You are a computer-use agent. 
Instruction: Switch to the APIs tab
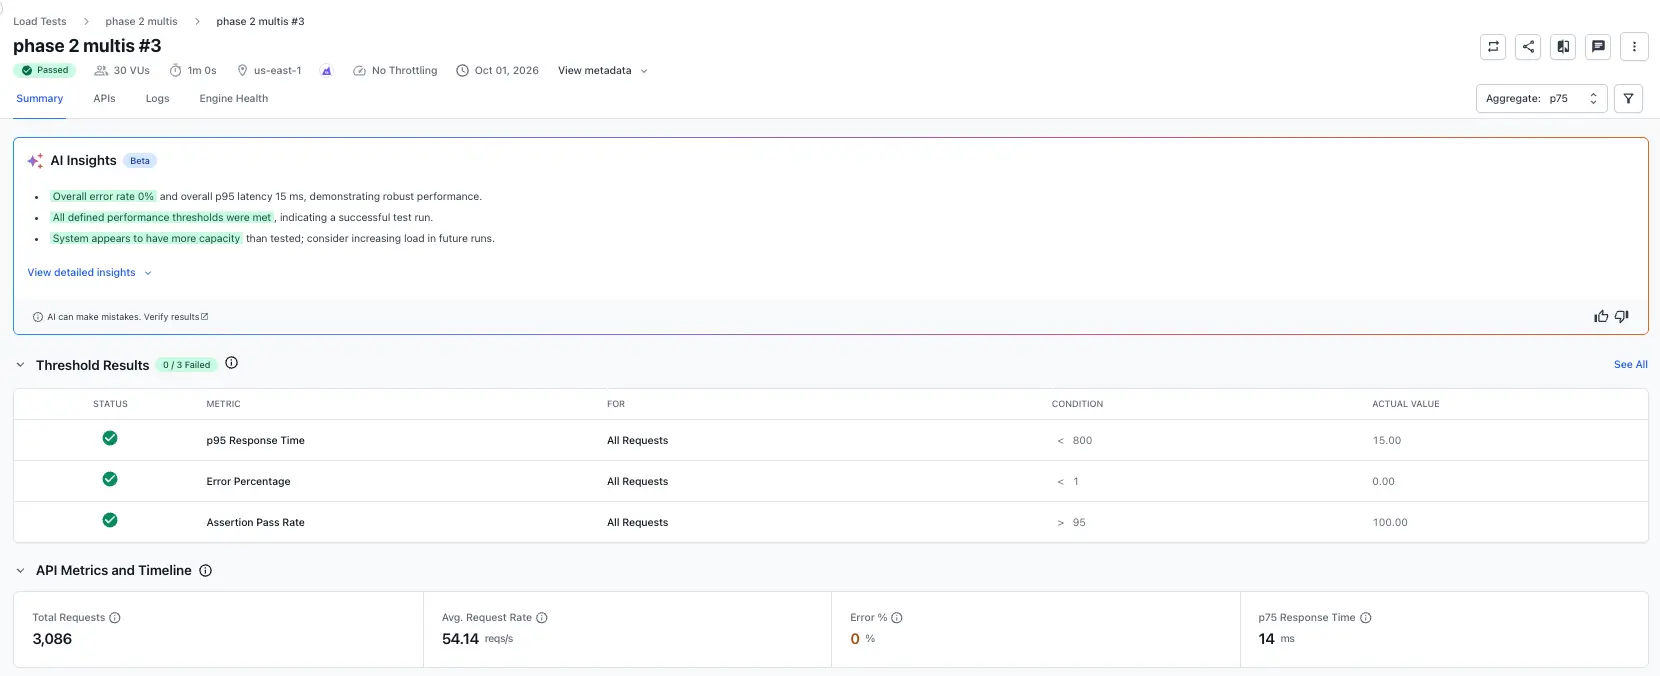point(104,99)
